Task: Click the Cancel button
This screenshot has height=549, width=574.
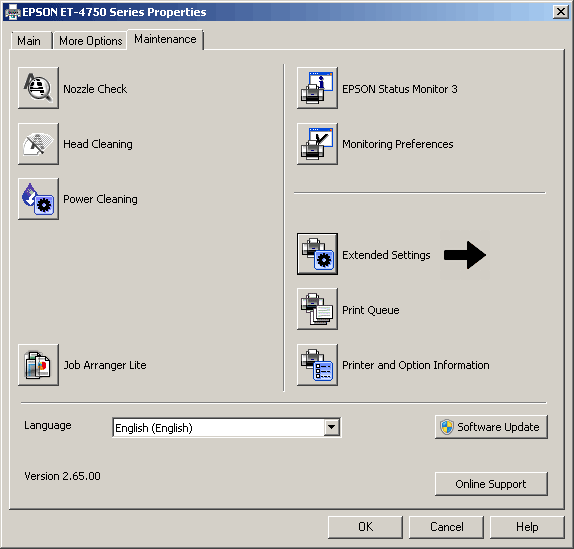Action: pyautogui.click(x=447, y=527)
